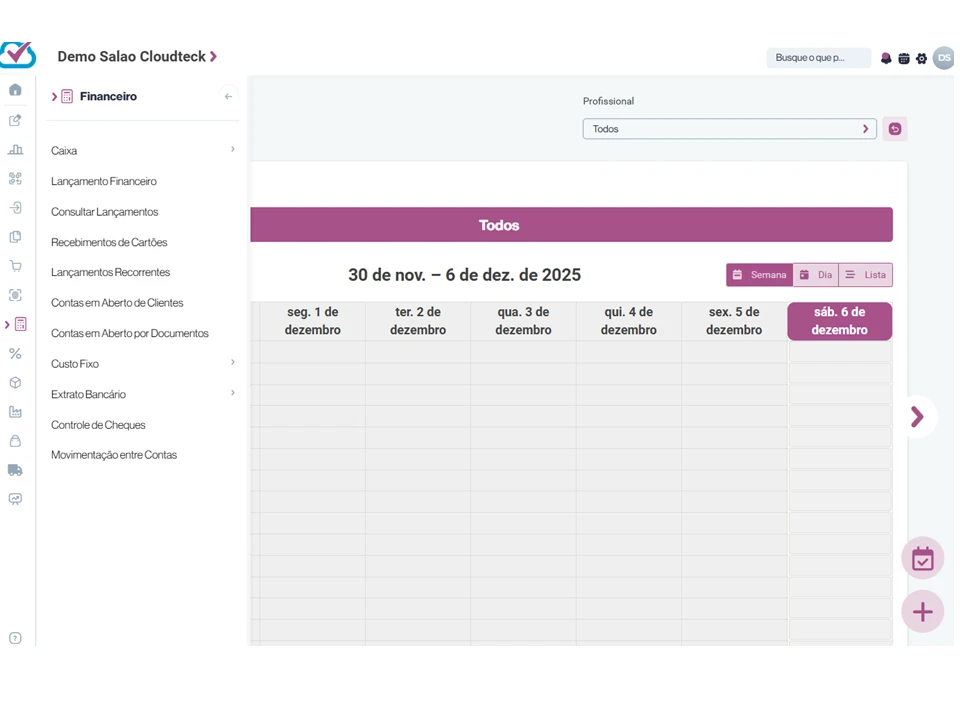Viewport: 960px width, 720px height.
Task: Click the percent sign sidebar icon
Action: click(x=15, y=354)
